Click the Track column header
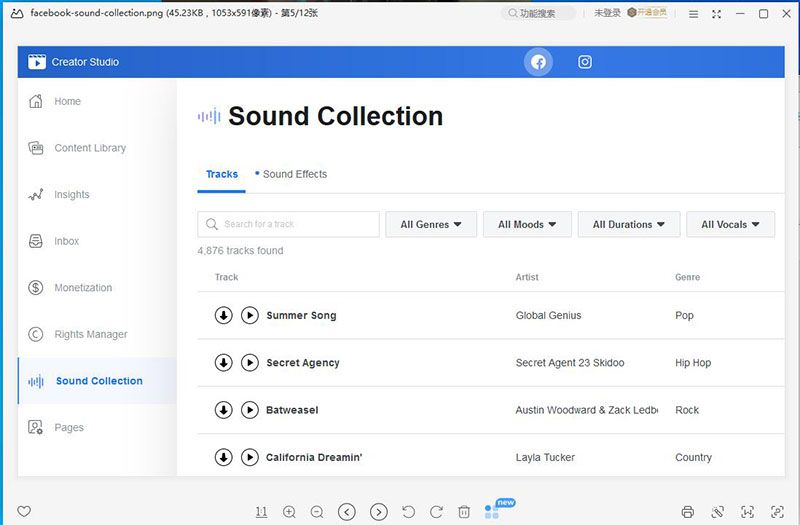800x525 pixels. [227, 277]
